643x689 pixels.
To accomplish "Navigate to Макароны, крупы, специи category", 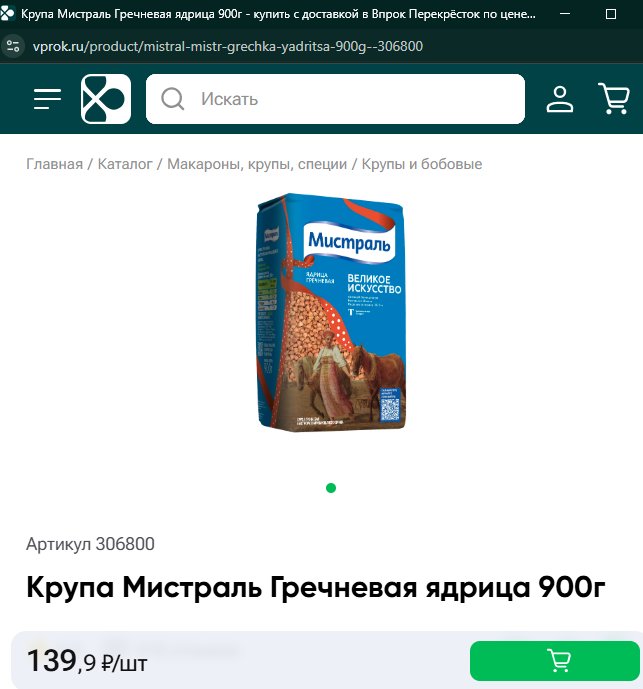I will [x=257, y=164].
